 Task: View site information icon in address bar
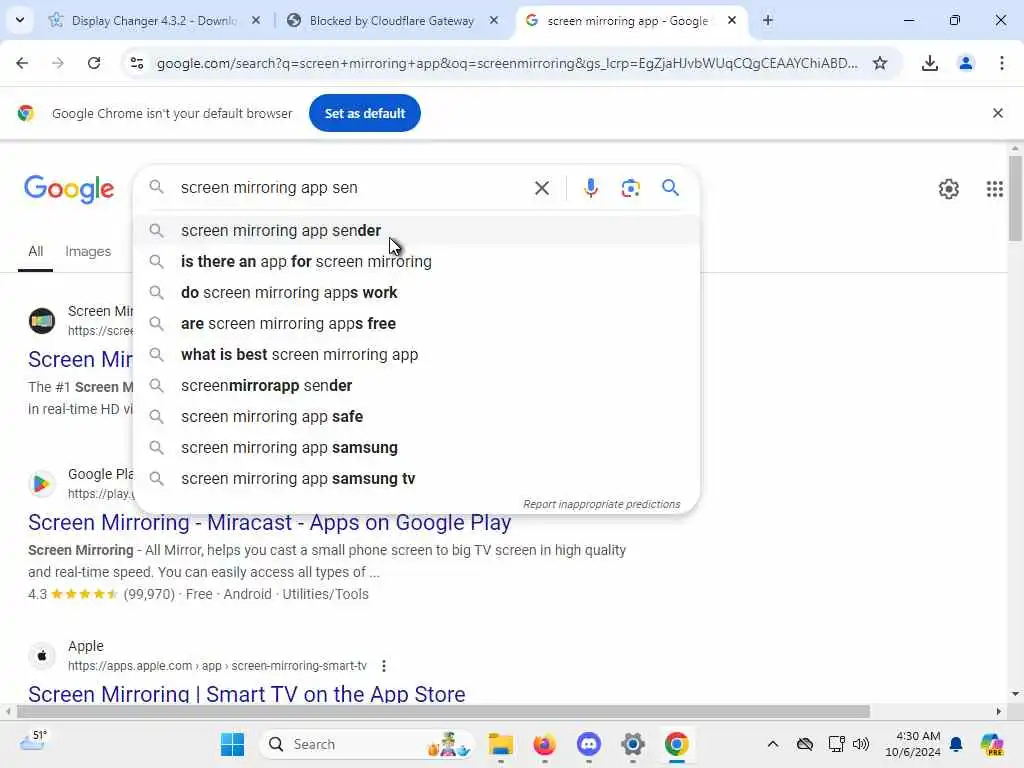[137, 63]
